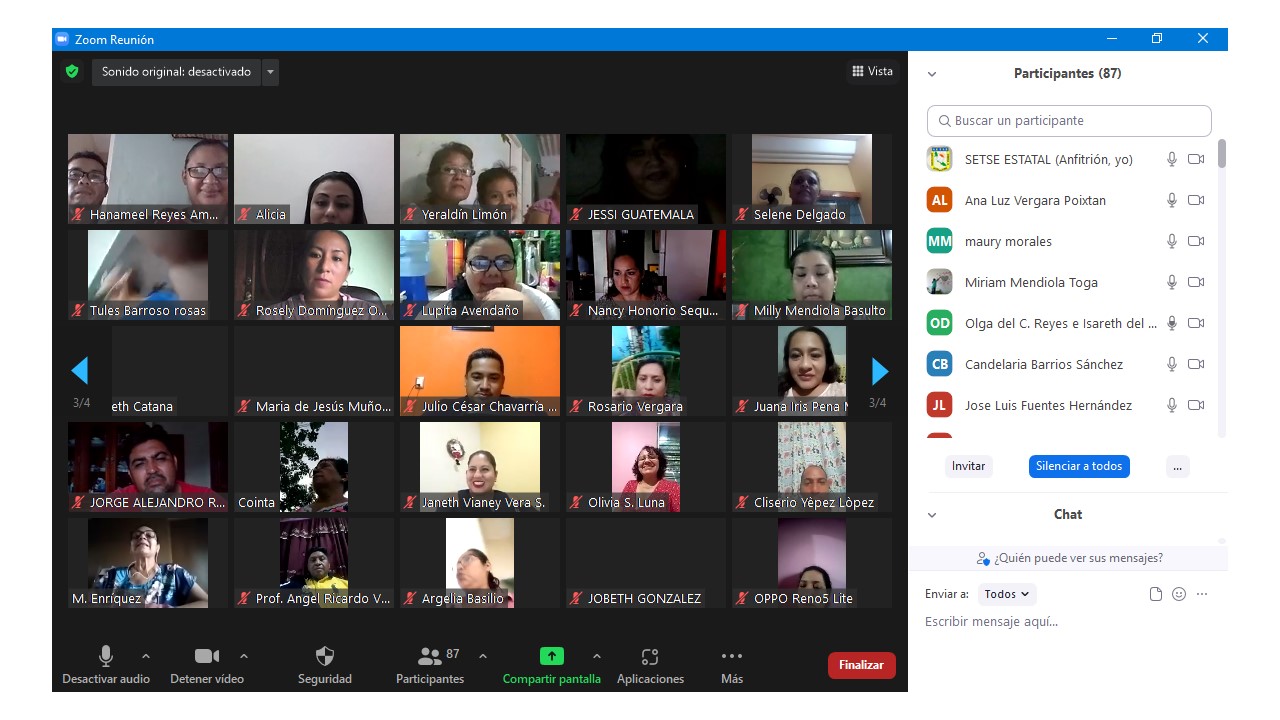Collapse the Participantes (87) panel chevron

click(932, 74)
